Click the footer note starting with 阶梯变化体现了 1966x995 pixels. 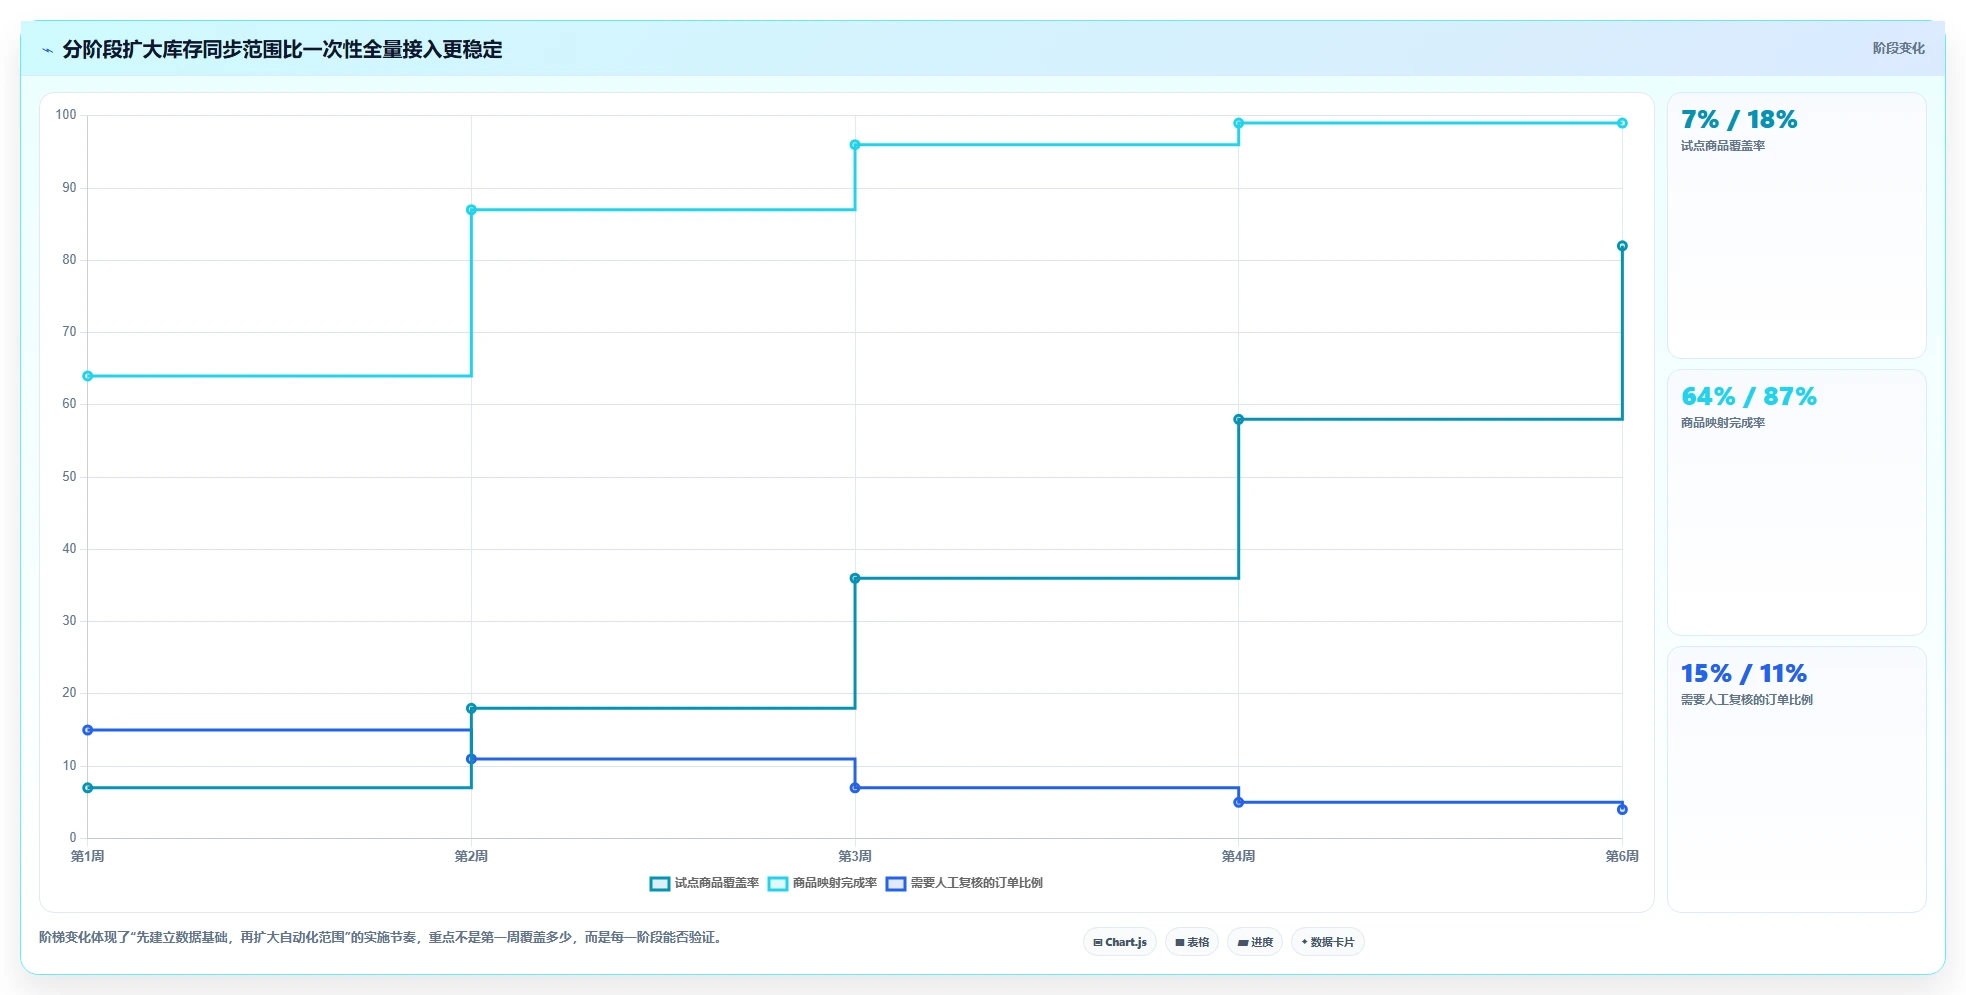[x=381, y=938]
